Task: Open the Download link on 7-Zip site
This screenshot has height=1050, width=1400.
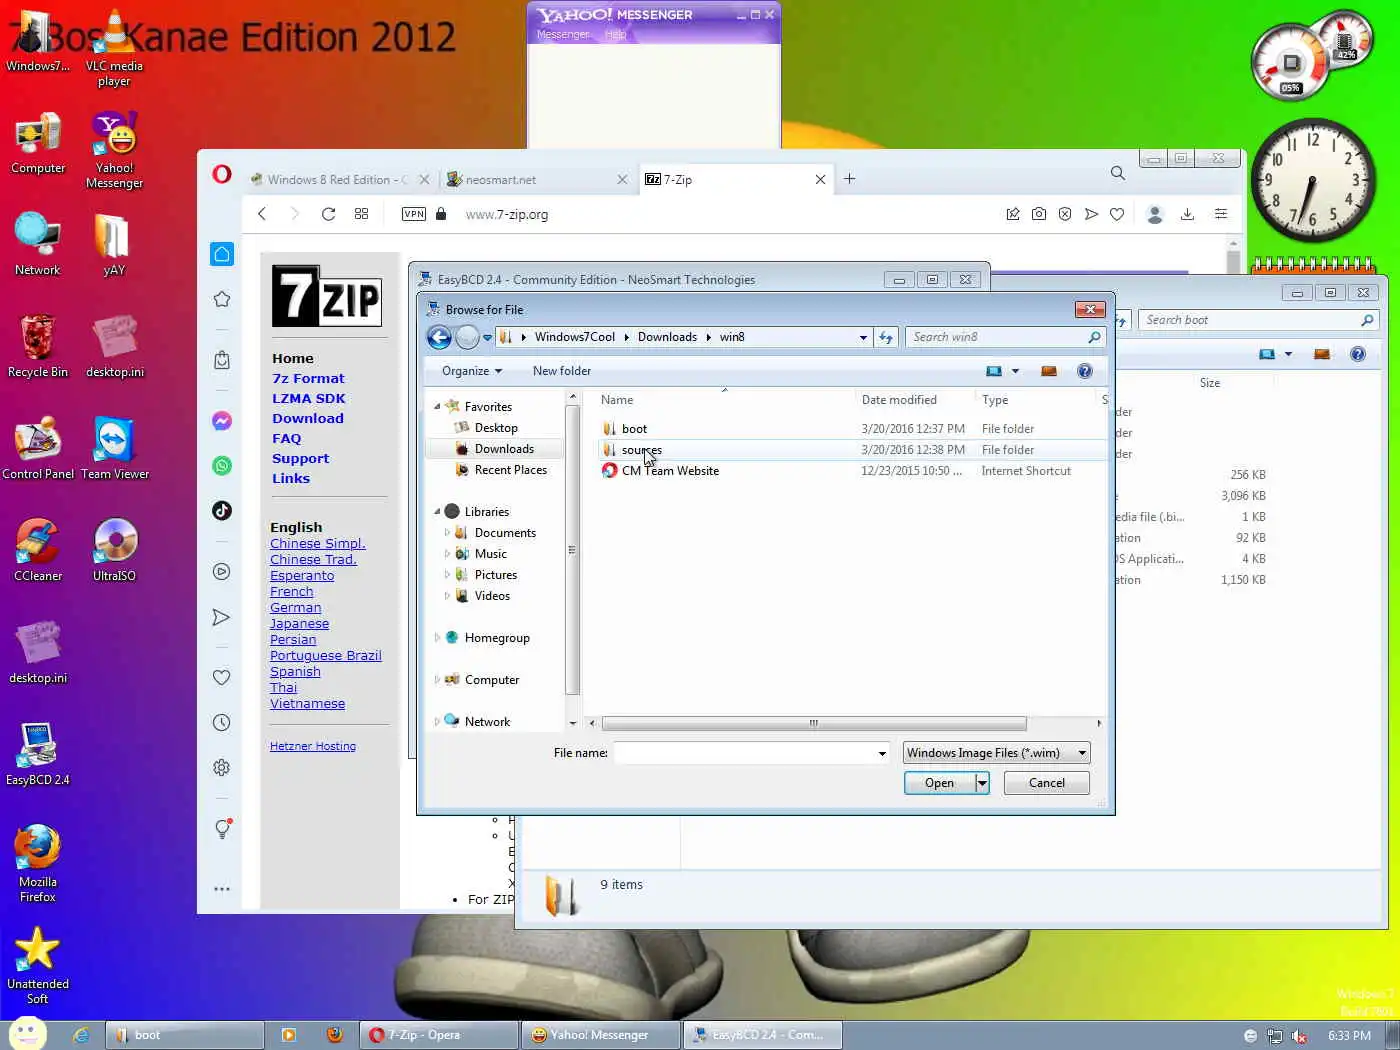Action: point(308,418)
